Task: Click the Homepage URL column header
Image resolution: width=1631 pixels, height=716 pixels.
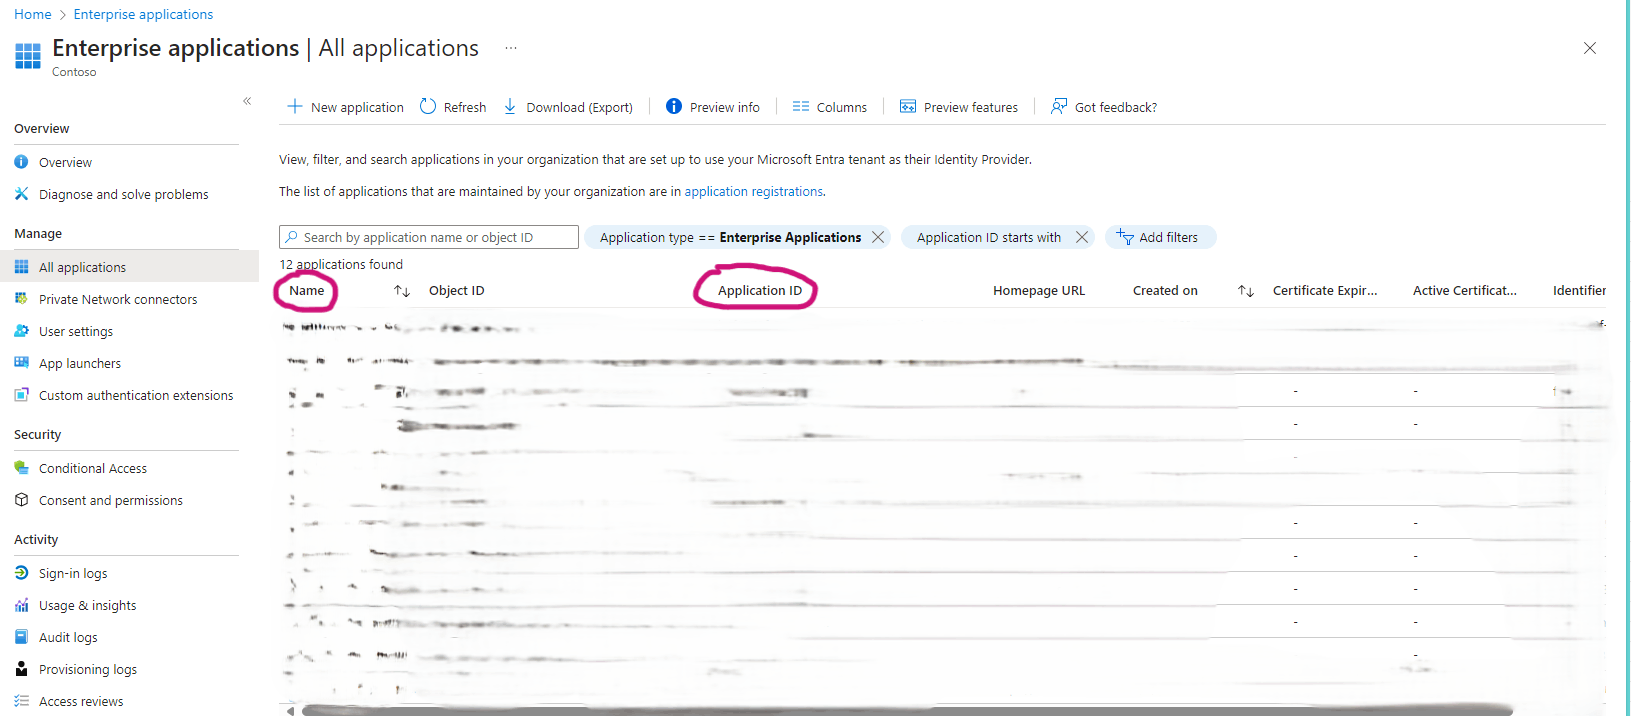Action: point(1039,291)
